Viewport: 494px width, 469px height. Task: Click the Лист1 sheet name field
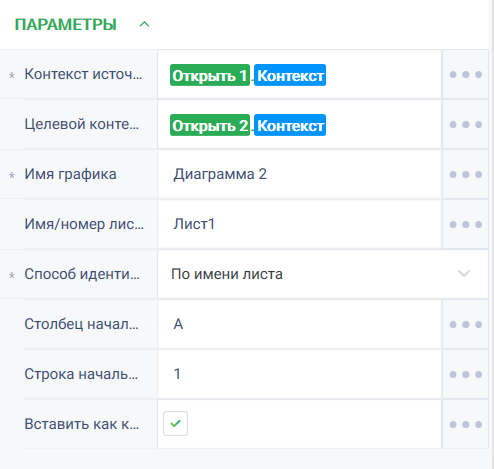click(300, 224)
